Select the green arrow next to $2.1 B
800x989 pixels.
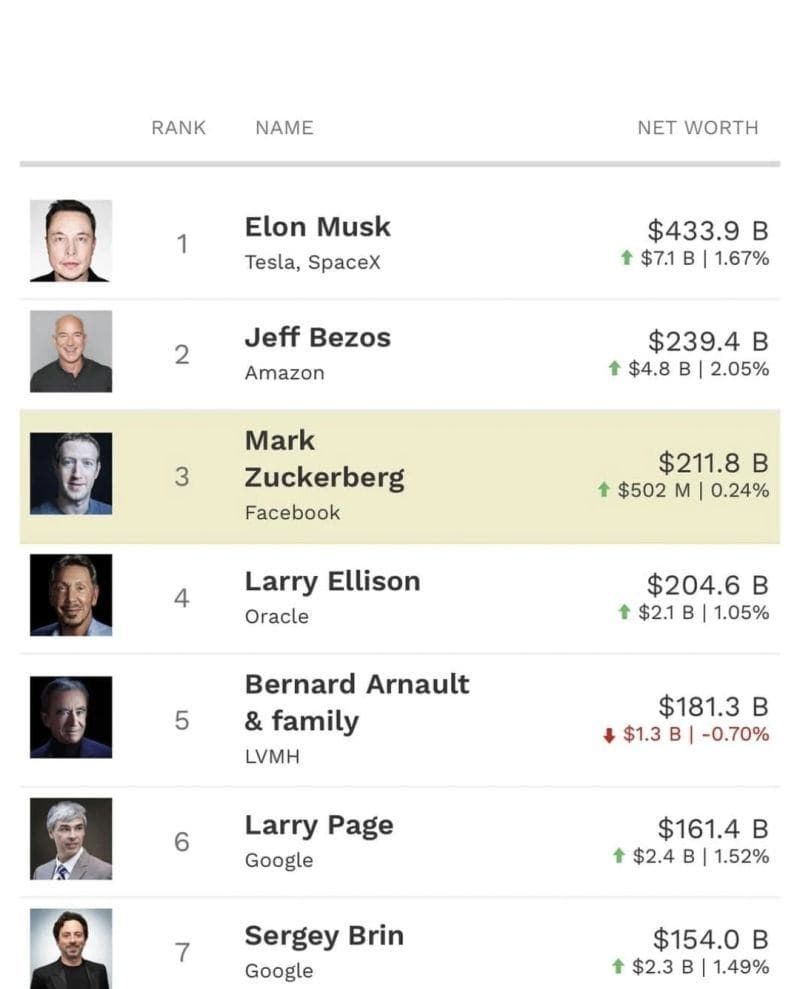(625, 612)
